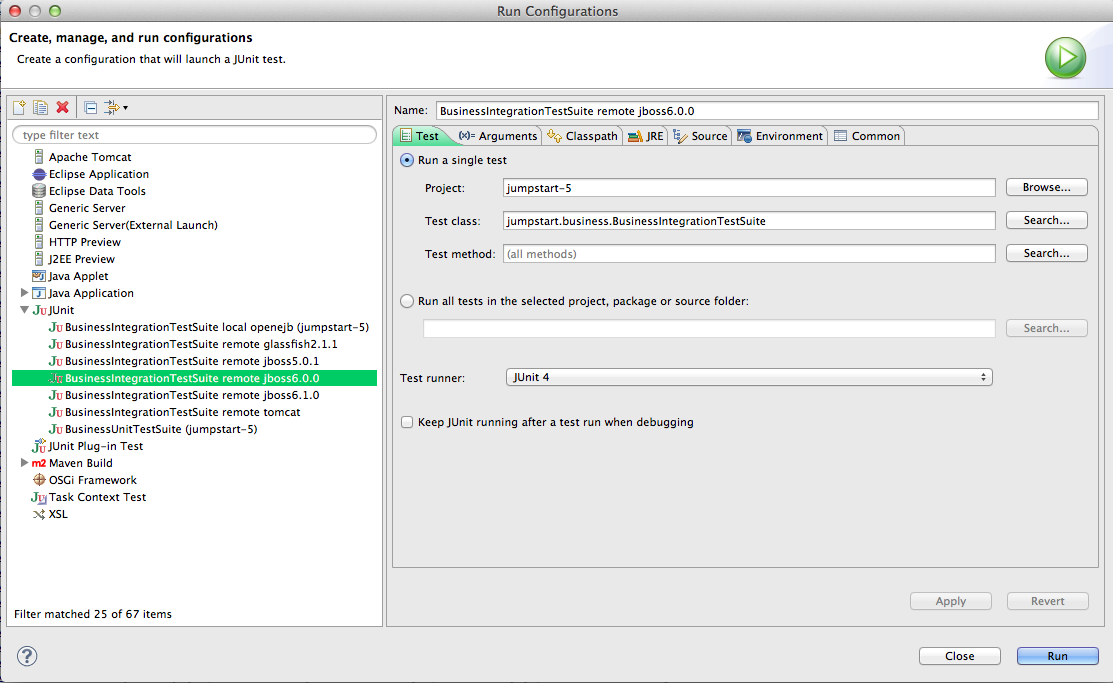Select BusinessIntegrationTestSuite remote glassfish2.1.1
The height and width of the screenshot is (683, 1113).
[x=201, y=344]
